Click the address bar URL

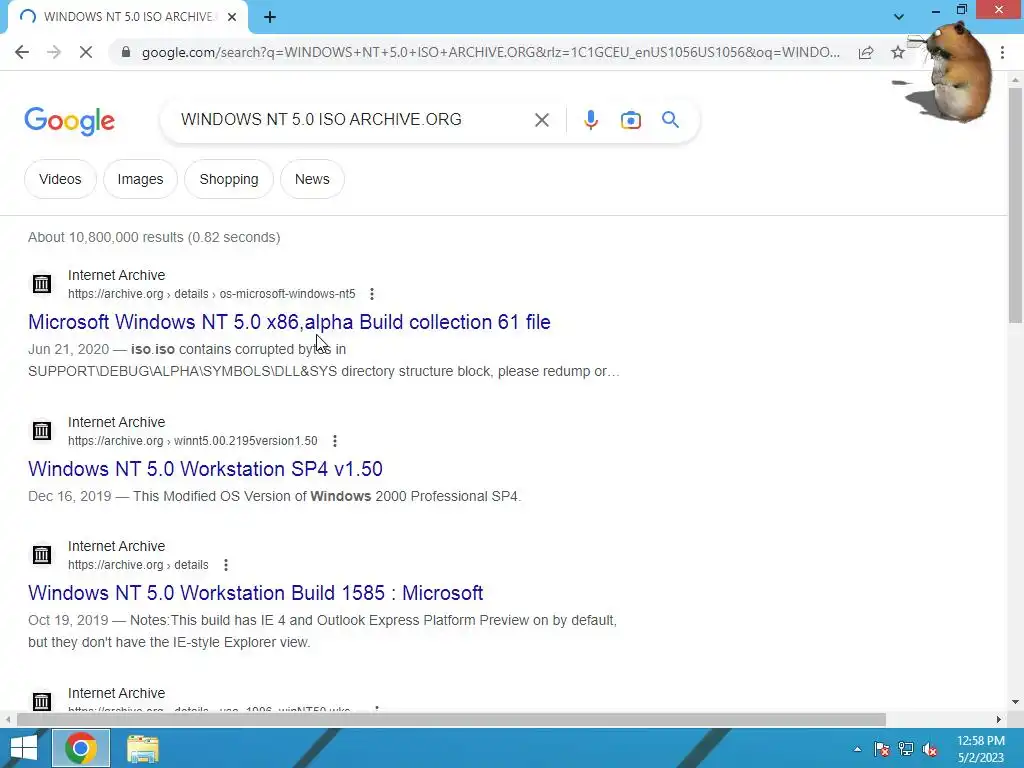(x=490, y=52)
